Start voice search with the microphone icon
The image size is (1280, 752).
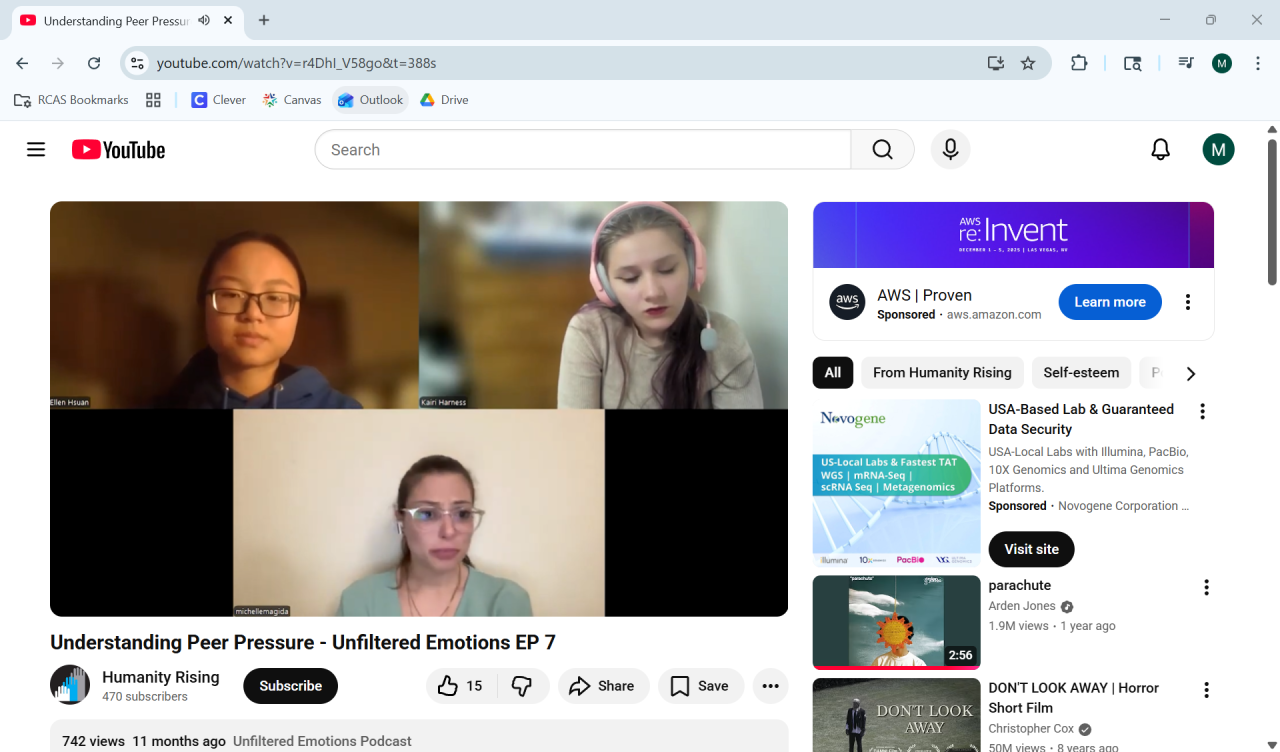click(950, 150)
